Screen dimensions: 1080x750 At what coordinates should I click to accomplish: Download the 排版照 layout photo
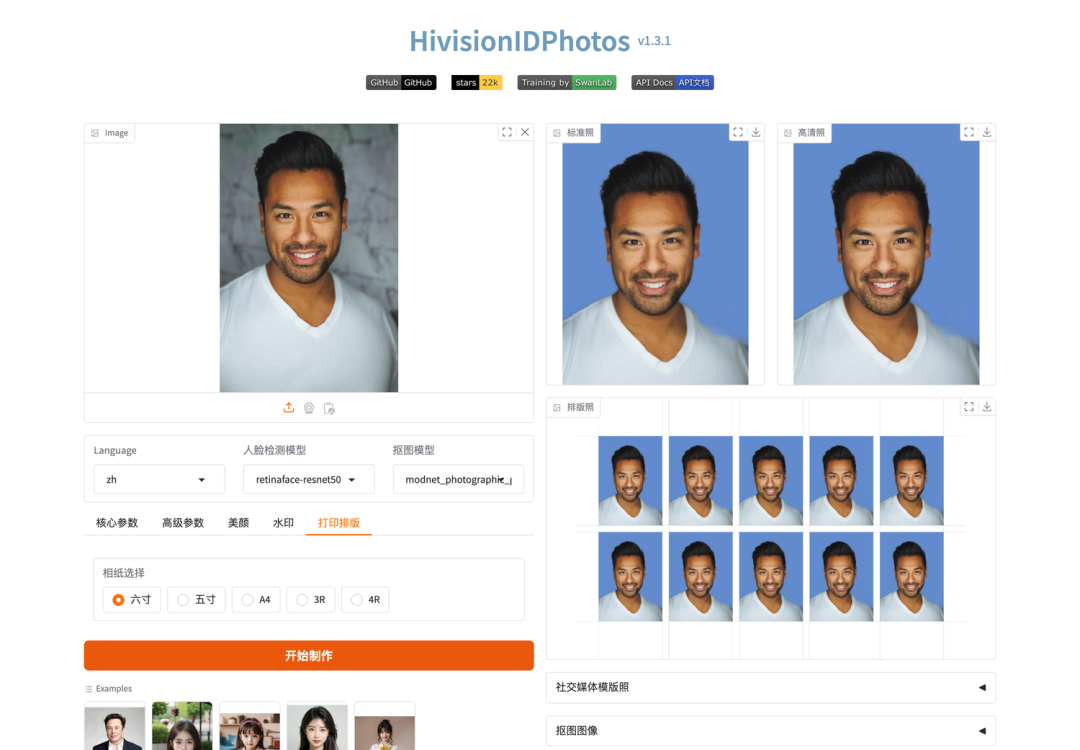tap(986, 407)
